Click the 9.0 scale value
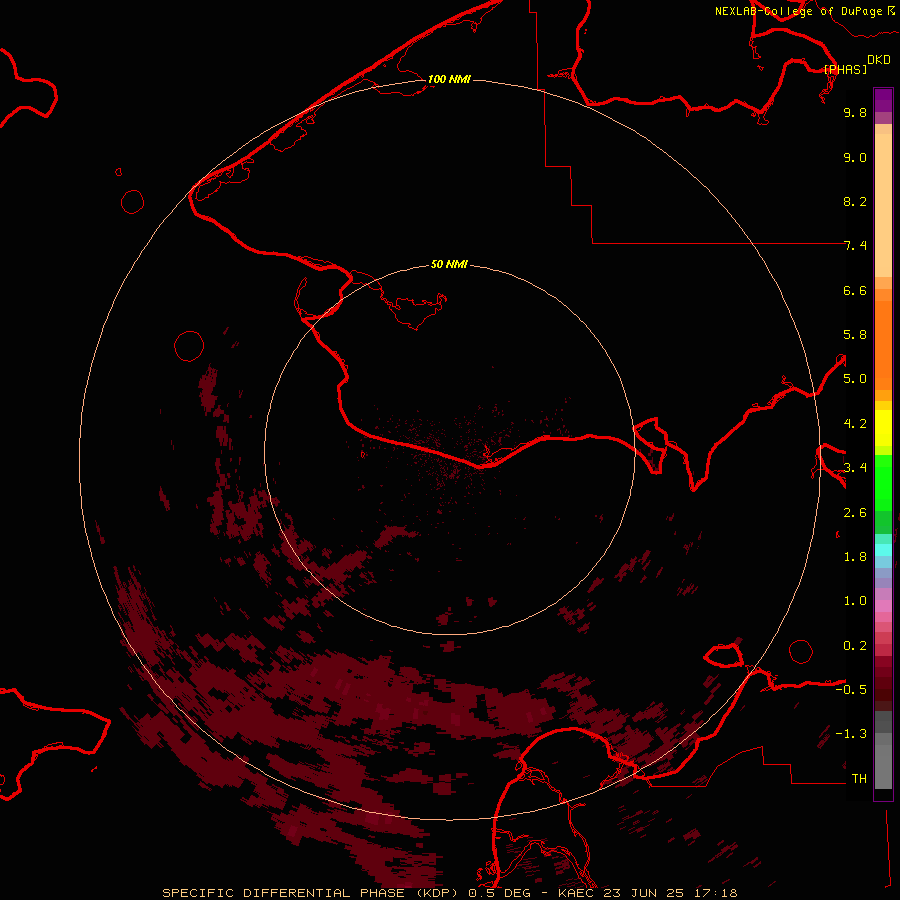 855,157
